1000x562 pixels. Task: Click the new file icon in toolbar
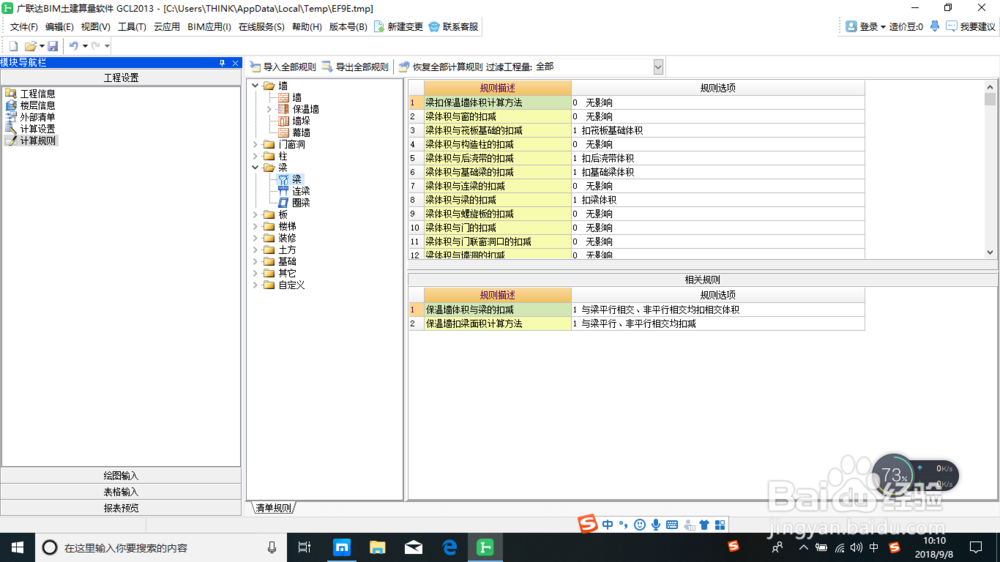[x=13, y=46]
